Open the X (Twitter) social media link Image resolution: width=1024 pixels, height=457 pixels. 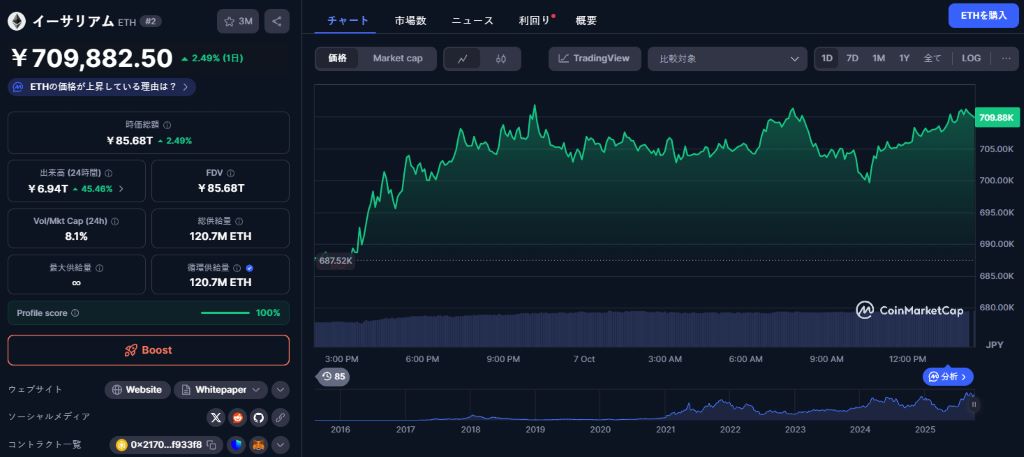216,417
